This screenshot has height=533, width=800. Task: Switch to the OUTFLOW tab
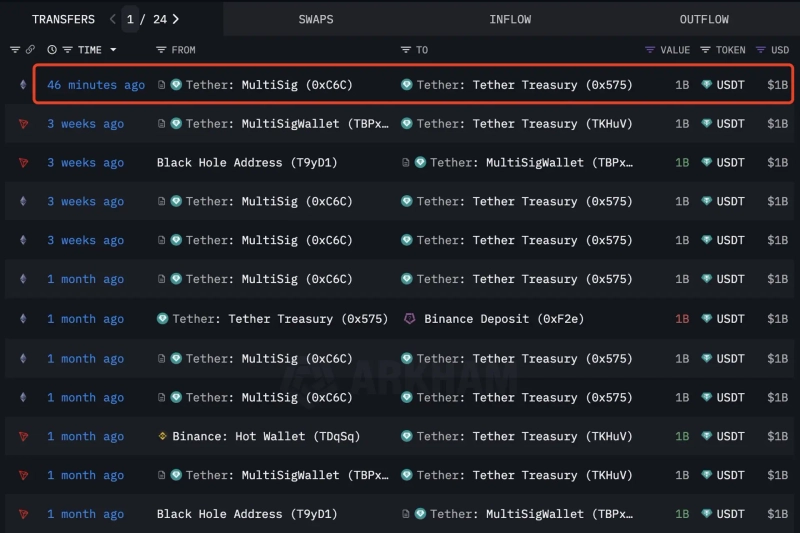(x=704, y=19)
